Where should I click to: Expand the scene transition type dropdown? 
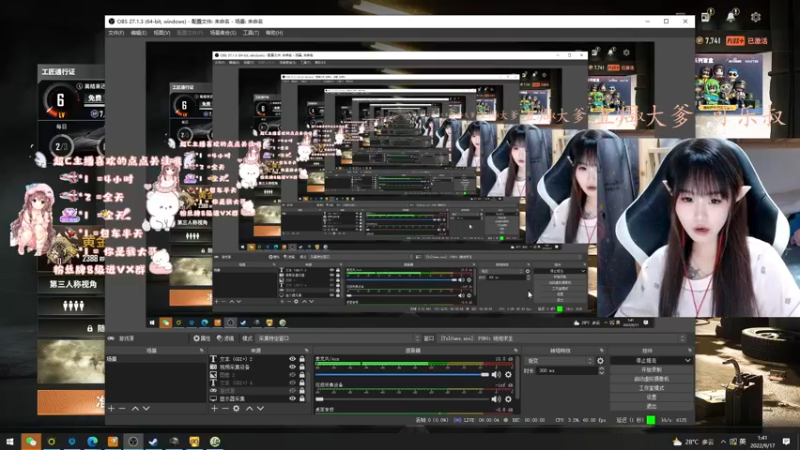(559, 361)
